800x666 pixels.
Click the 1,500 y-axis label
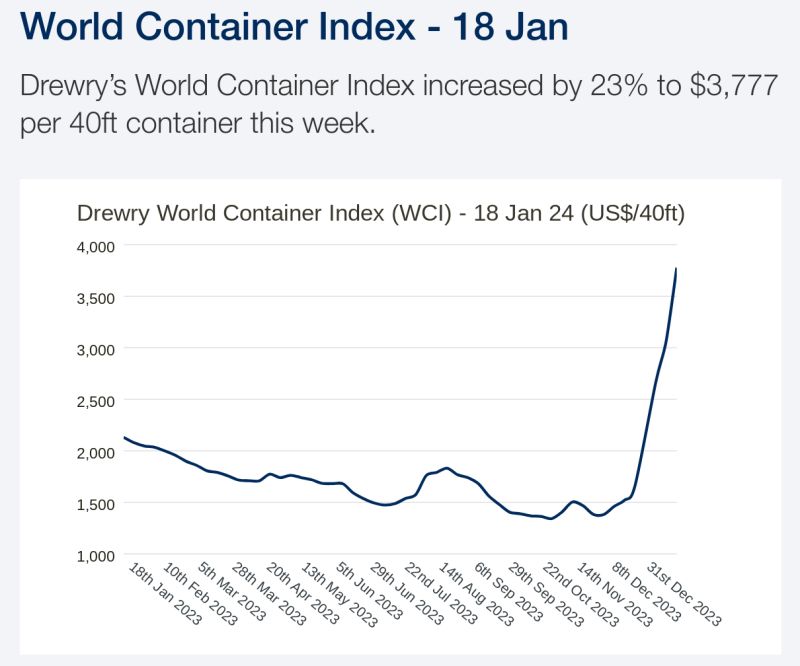[97, 504]
